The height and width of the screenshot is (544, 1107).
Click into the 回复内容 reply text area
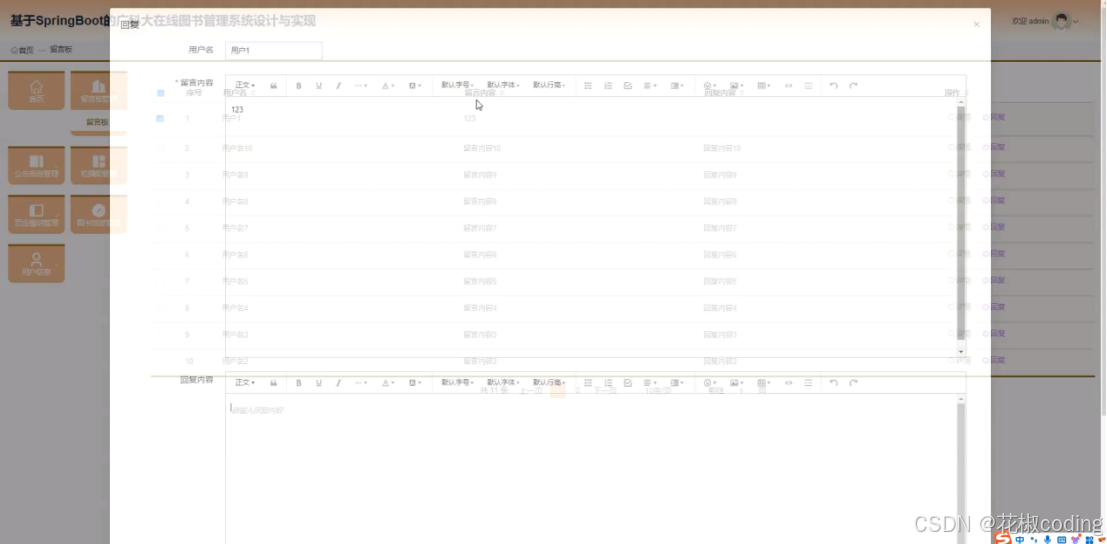[x=591, y=469]
